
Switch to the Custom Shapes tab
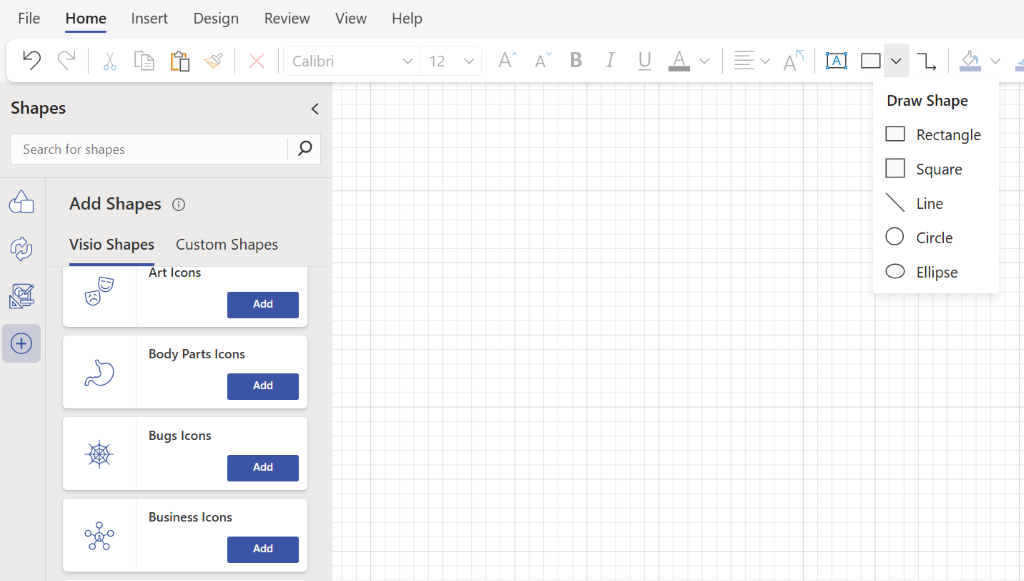coord(227,245)
